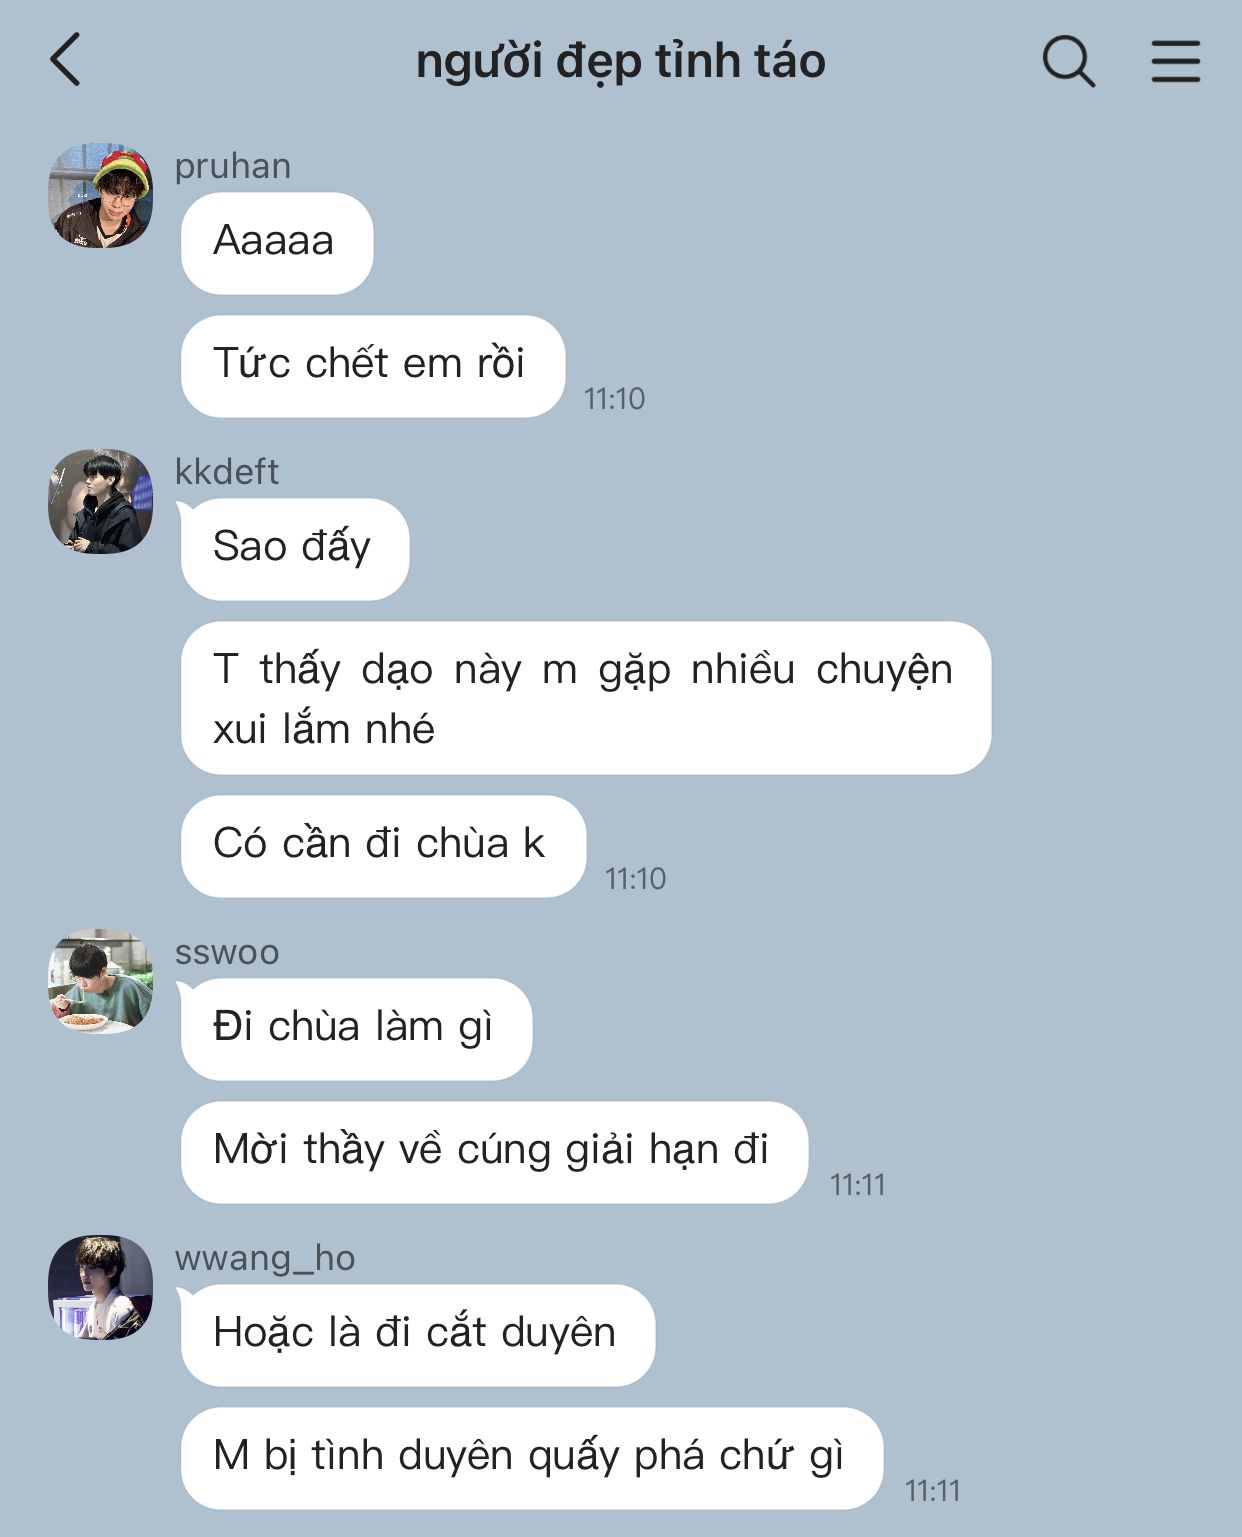Tap kkdeft's profile avatar
Image resolution: width=1242 pixels, height=1537 pixels.
click(101, 501)
